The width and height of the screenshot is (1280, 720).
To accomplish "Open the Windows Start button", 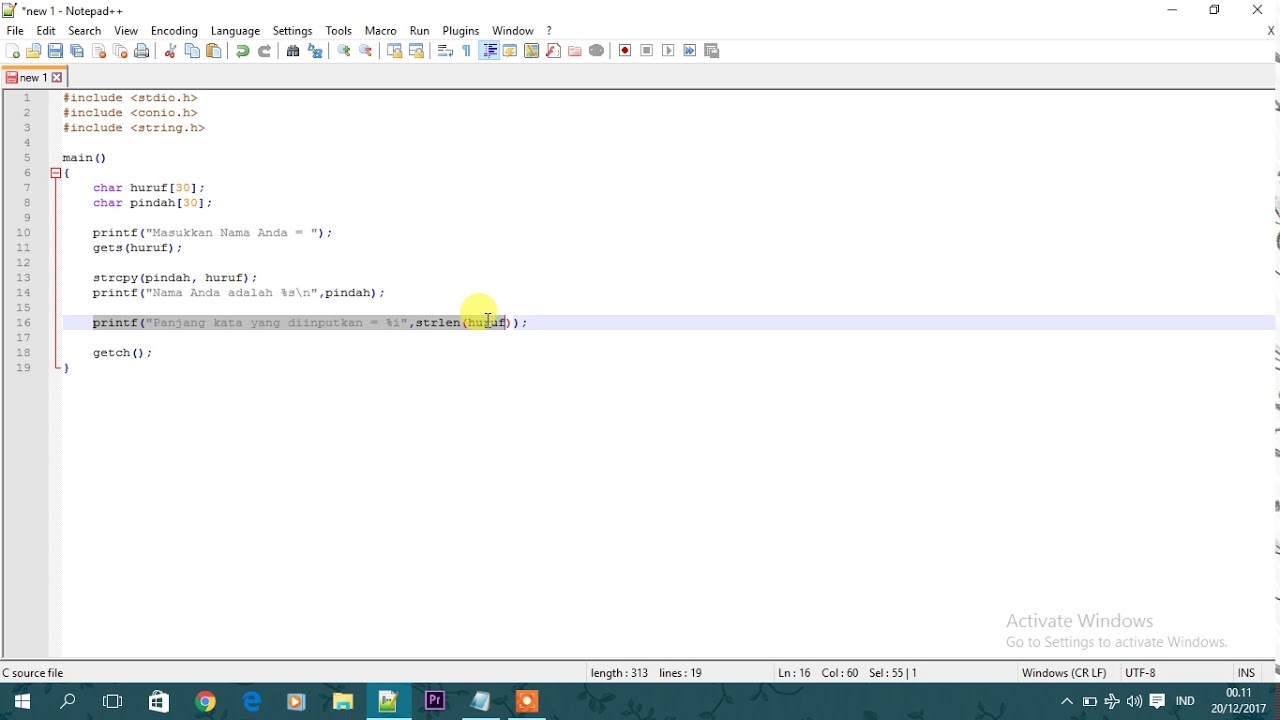I will pos(22,701).
